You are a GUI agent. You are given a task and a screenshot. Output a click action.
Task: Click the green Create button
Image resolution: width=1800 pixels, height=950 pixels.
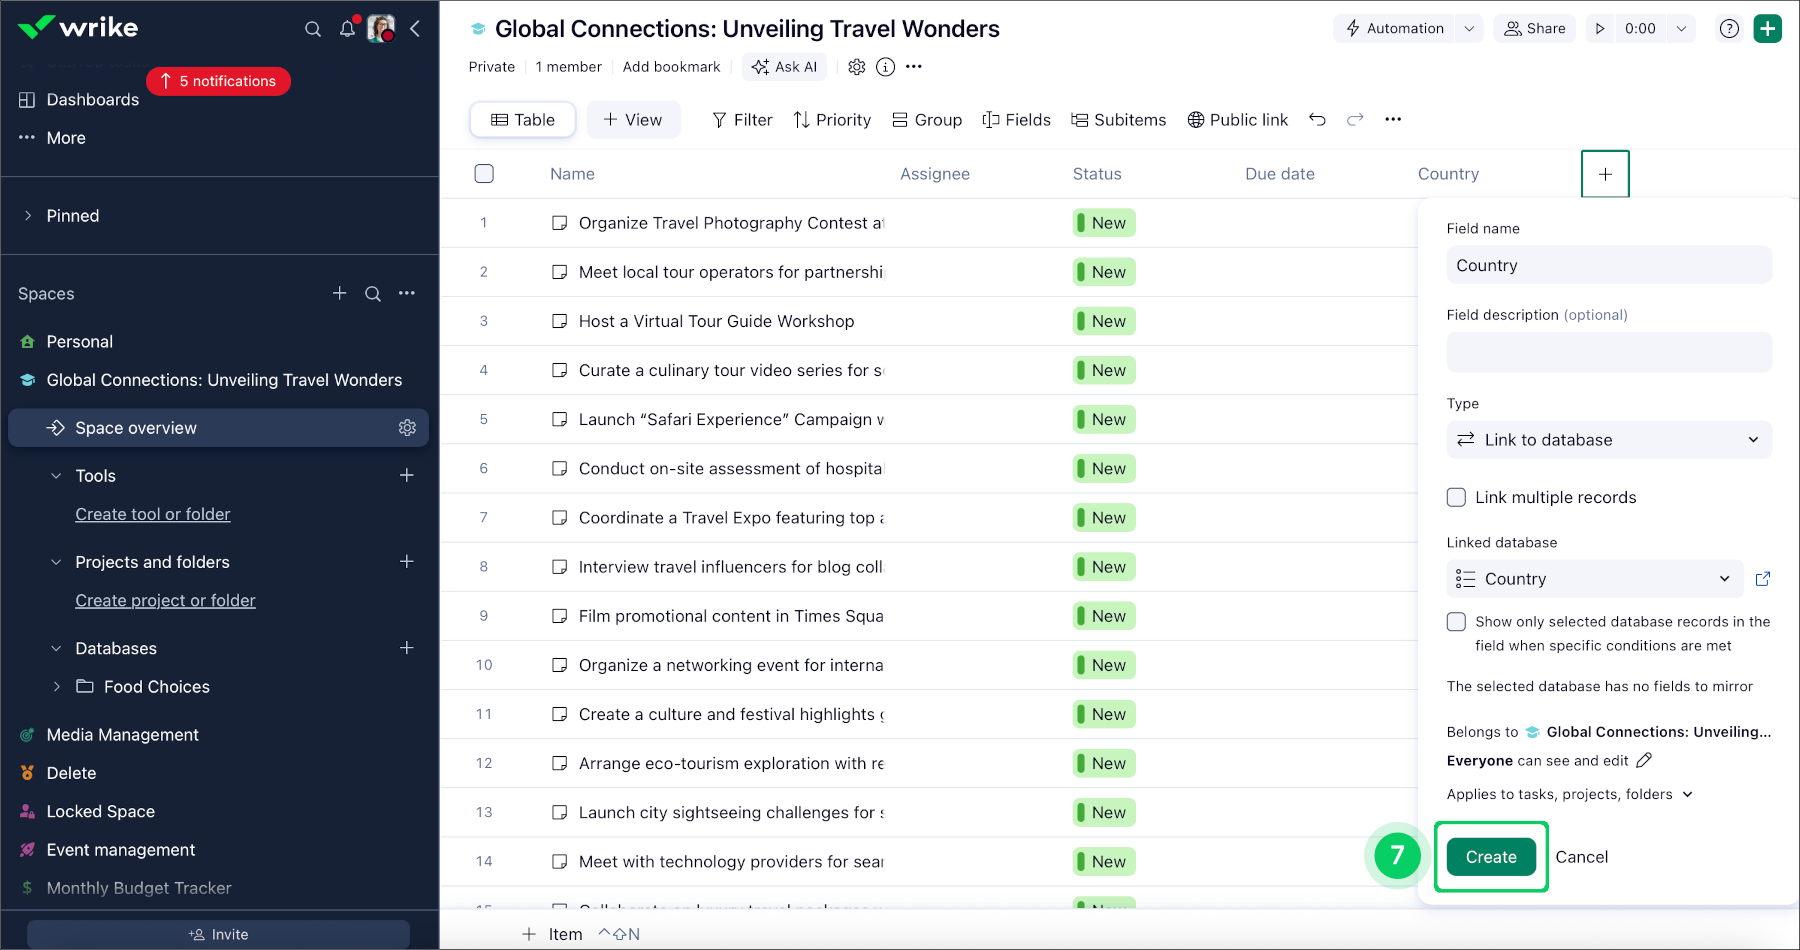click(x=1490, y=857)
